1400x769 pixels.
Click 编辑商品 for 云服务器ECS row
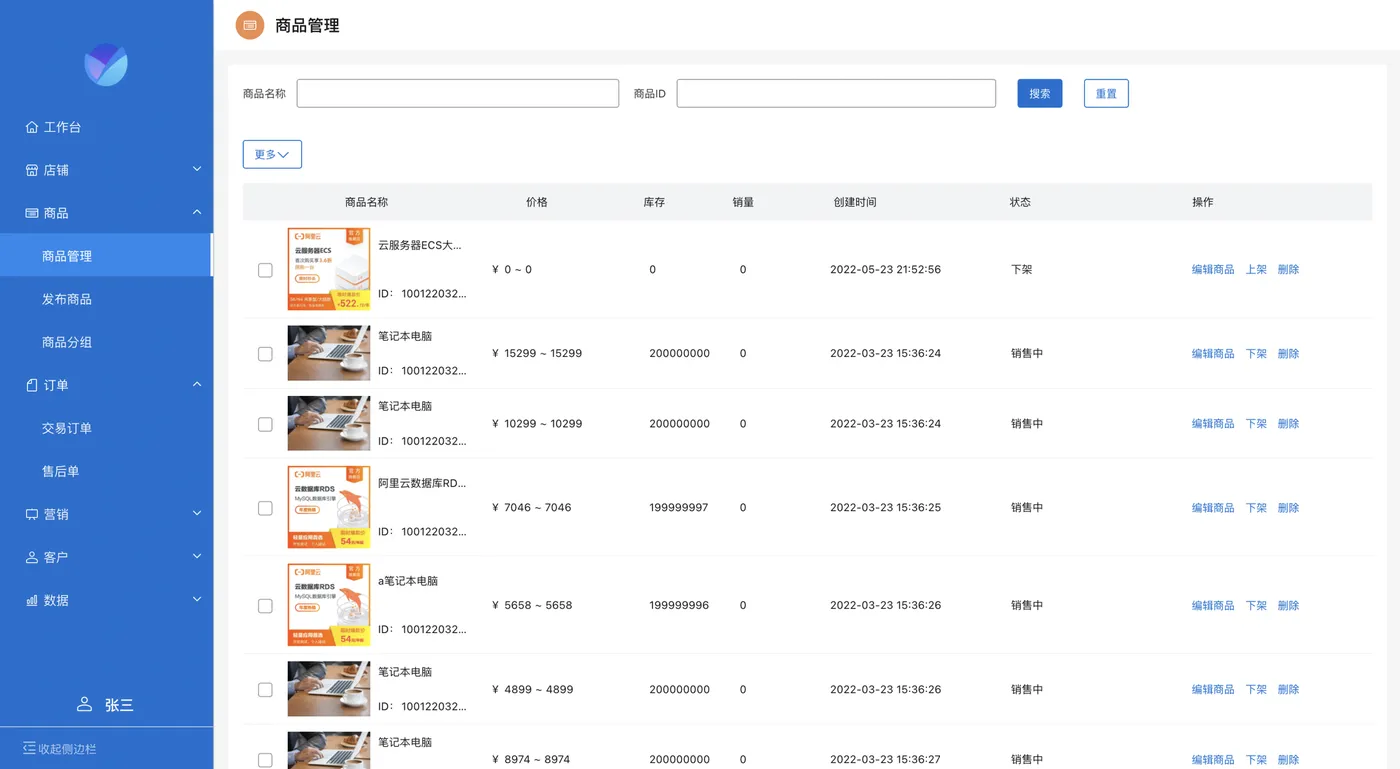click(1213, 270)
